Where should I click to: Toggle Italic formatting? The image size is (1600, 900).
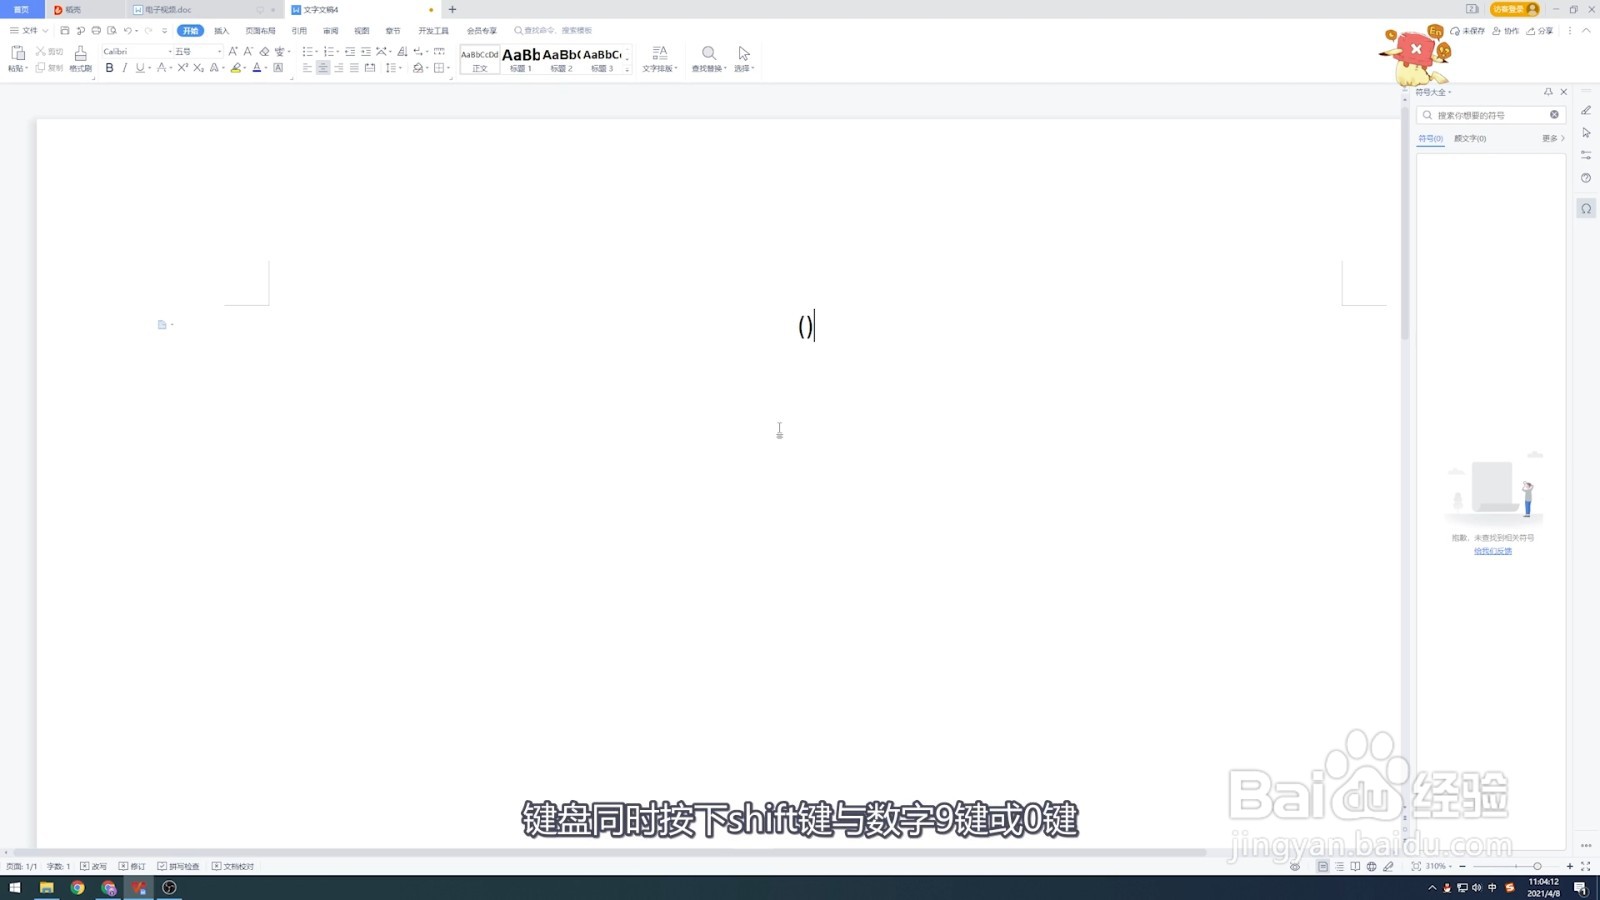coord(124,68)
